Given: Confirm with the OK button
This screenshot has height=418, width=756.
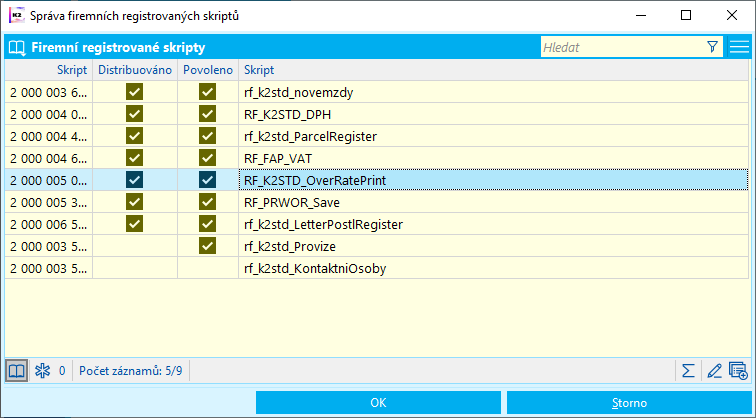Looking at the screenshot, I should click(378, 403).
